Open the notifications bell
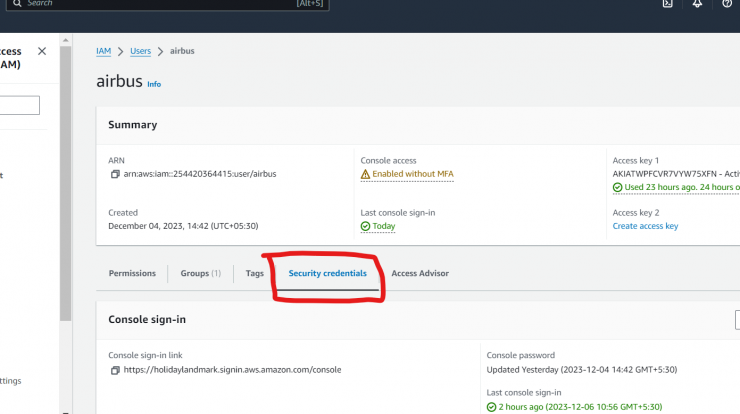 pyautogui.click(x=697, y=4)
